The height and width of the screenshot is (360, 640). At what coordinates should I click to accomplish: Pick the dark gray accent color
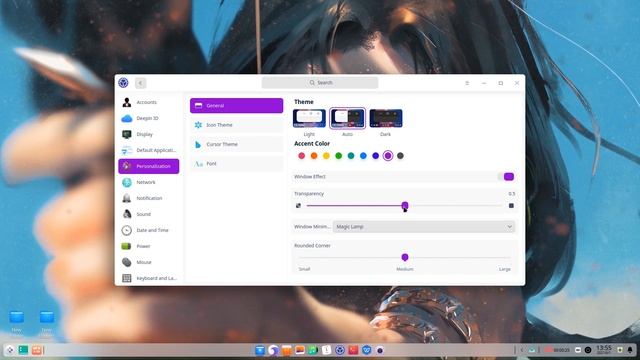coord(400,156)
